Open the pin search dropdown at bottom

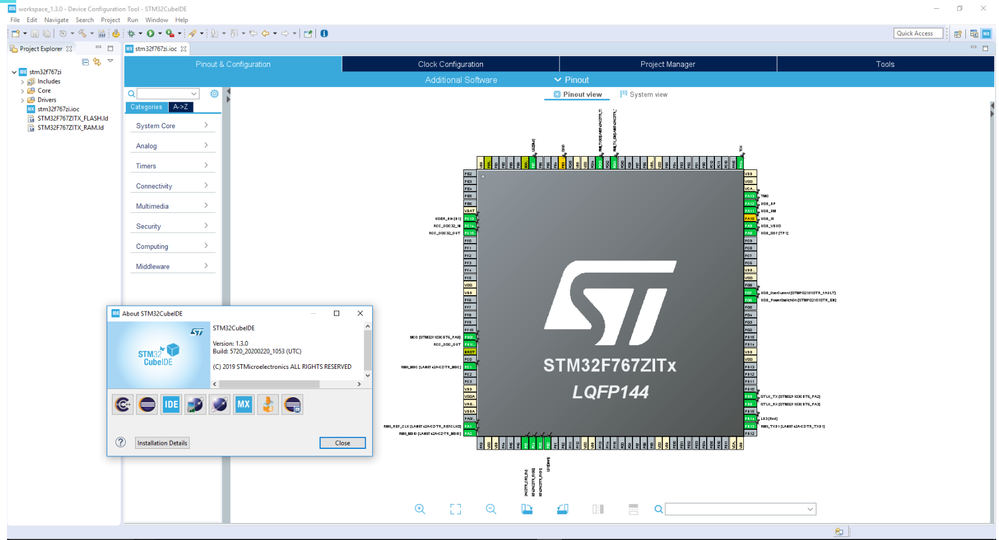point(810,509)
